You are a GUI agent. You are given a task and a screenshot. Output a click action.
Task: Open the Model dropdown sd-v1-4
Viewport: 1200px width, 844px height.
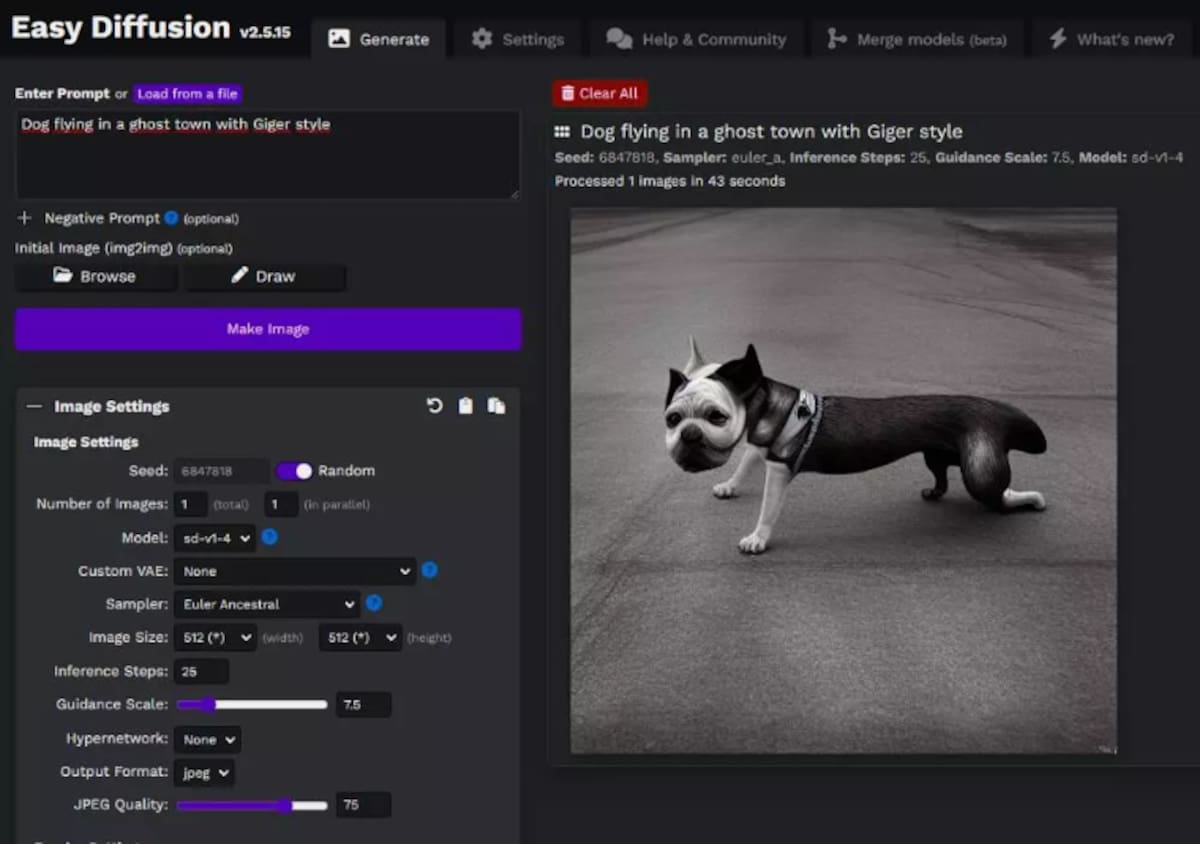215,538
